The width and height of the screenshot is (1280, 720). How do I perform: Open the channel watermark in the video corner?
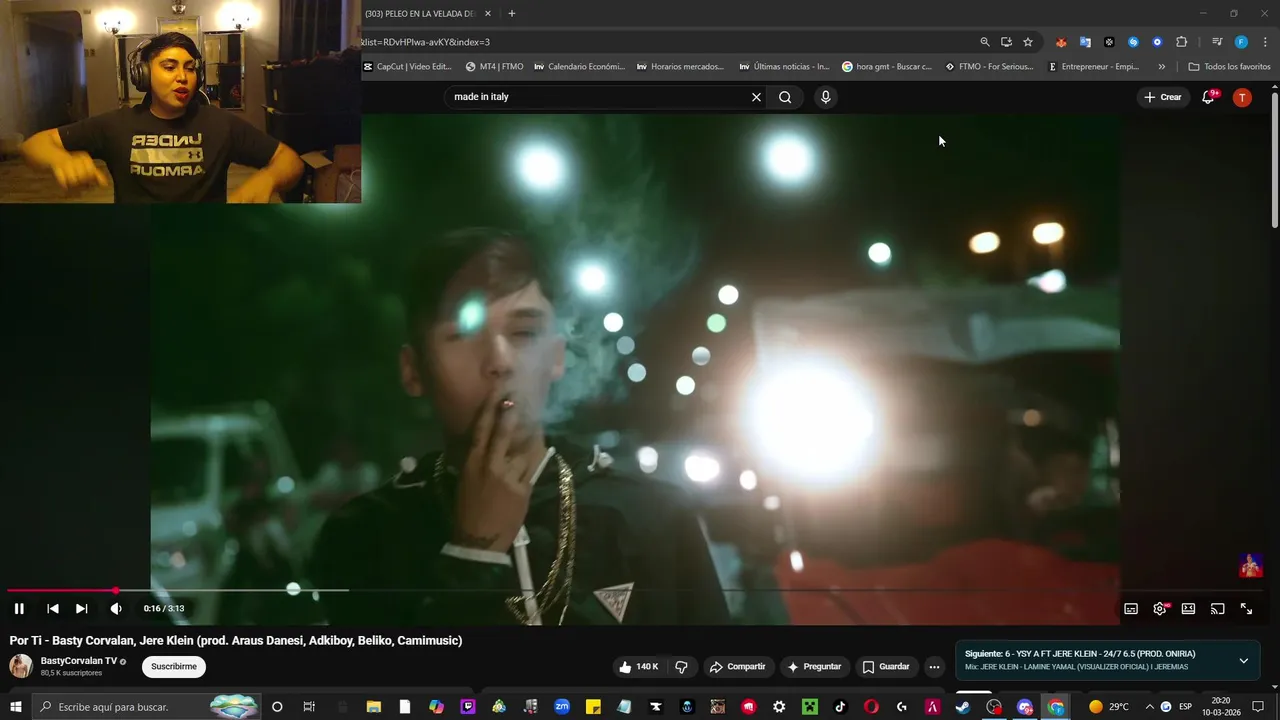pyautogui.click(x=1250, y=565)
